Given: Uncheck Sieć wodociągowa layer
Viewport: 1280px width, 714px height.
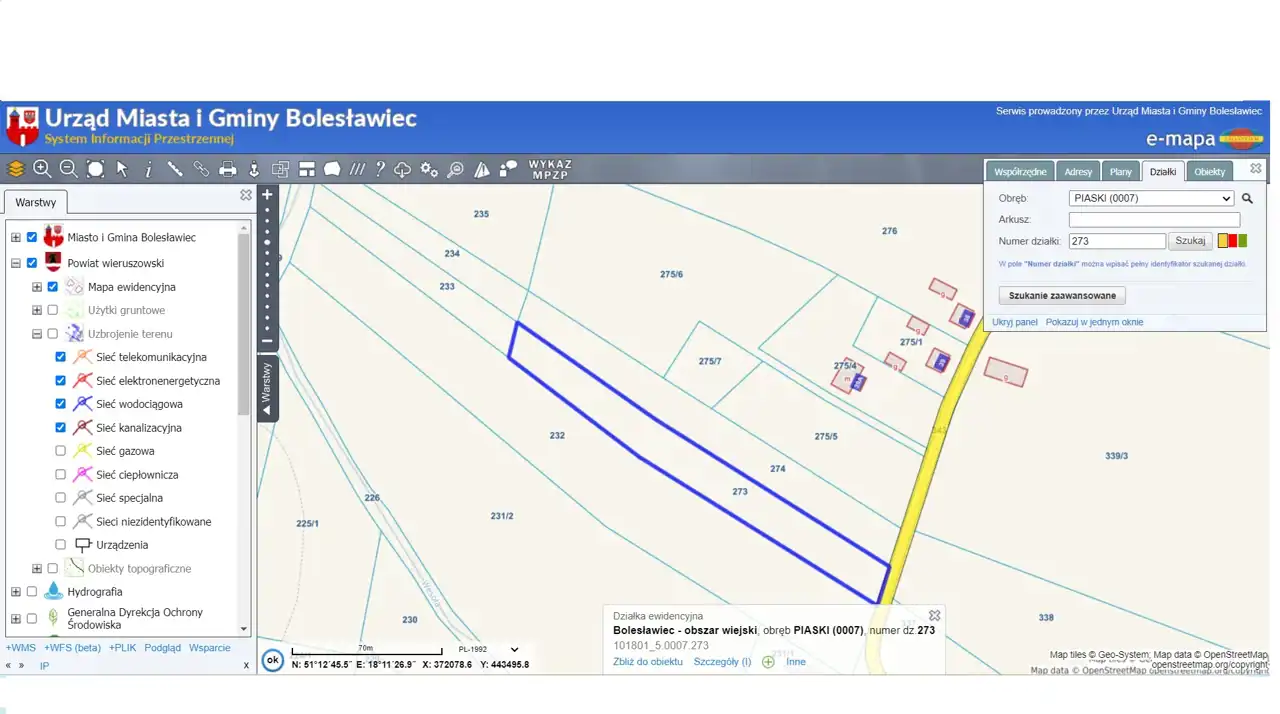Looking at the screenshot, I should point(61,404).
